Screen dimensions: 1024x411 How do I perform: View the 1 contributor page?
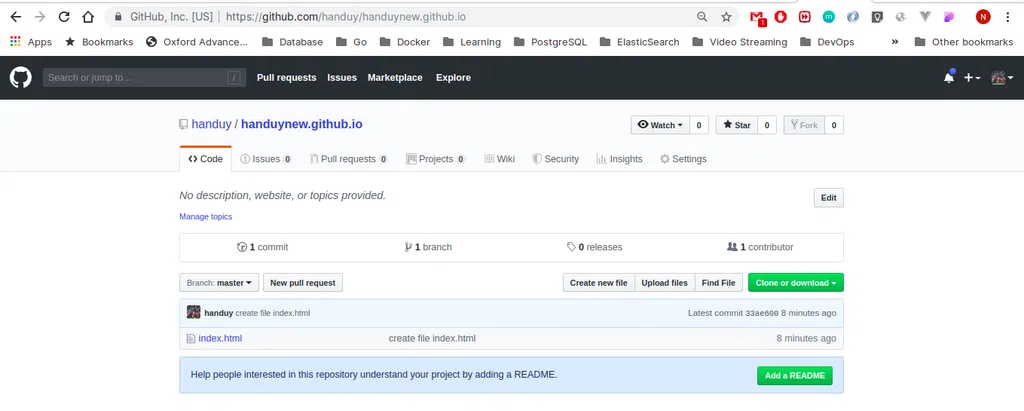(760, 247)
